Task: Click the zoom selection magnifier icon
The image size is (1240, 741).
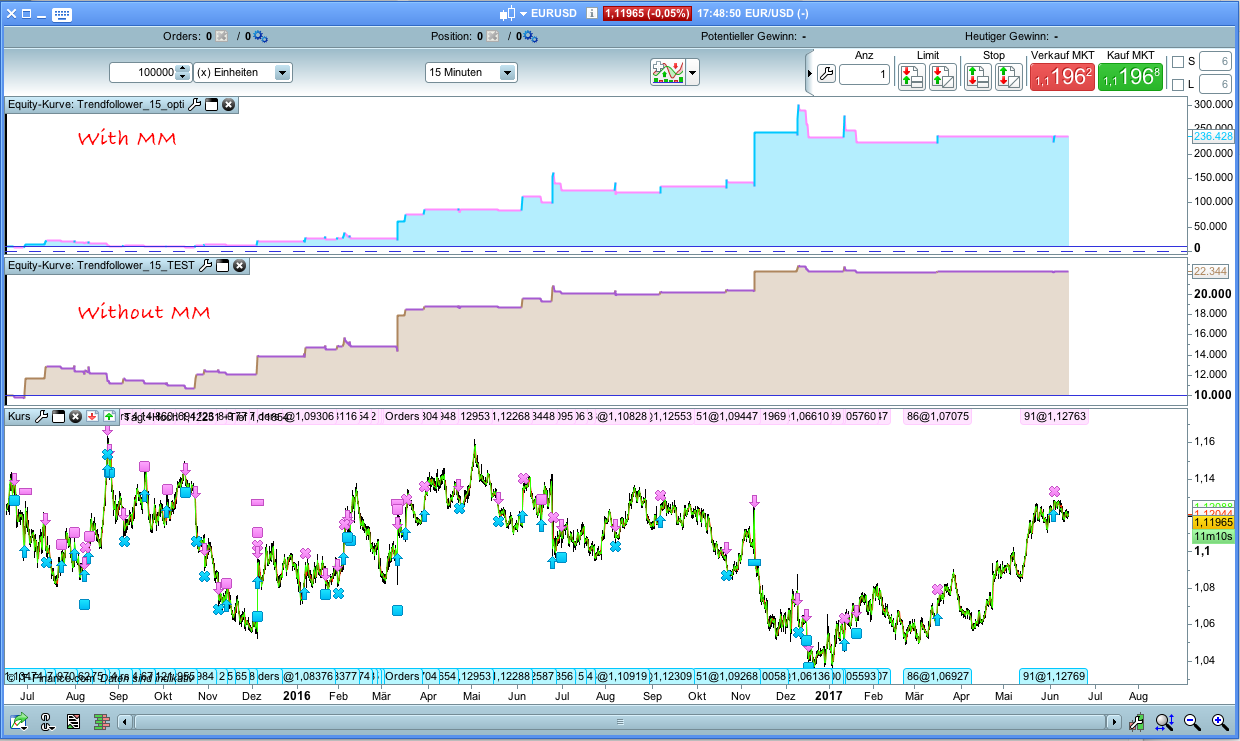Action: (1165, 721)
